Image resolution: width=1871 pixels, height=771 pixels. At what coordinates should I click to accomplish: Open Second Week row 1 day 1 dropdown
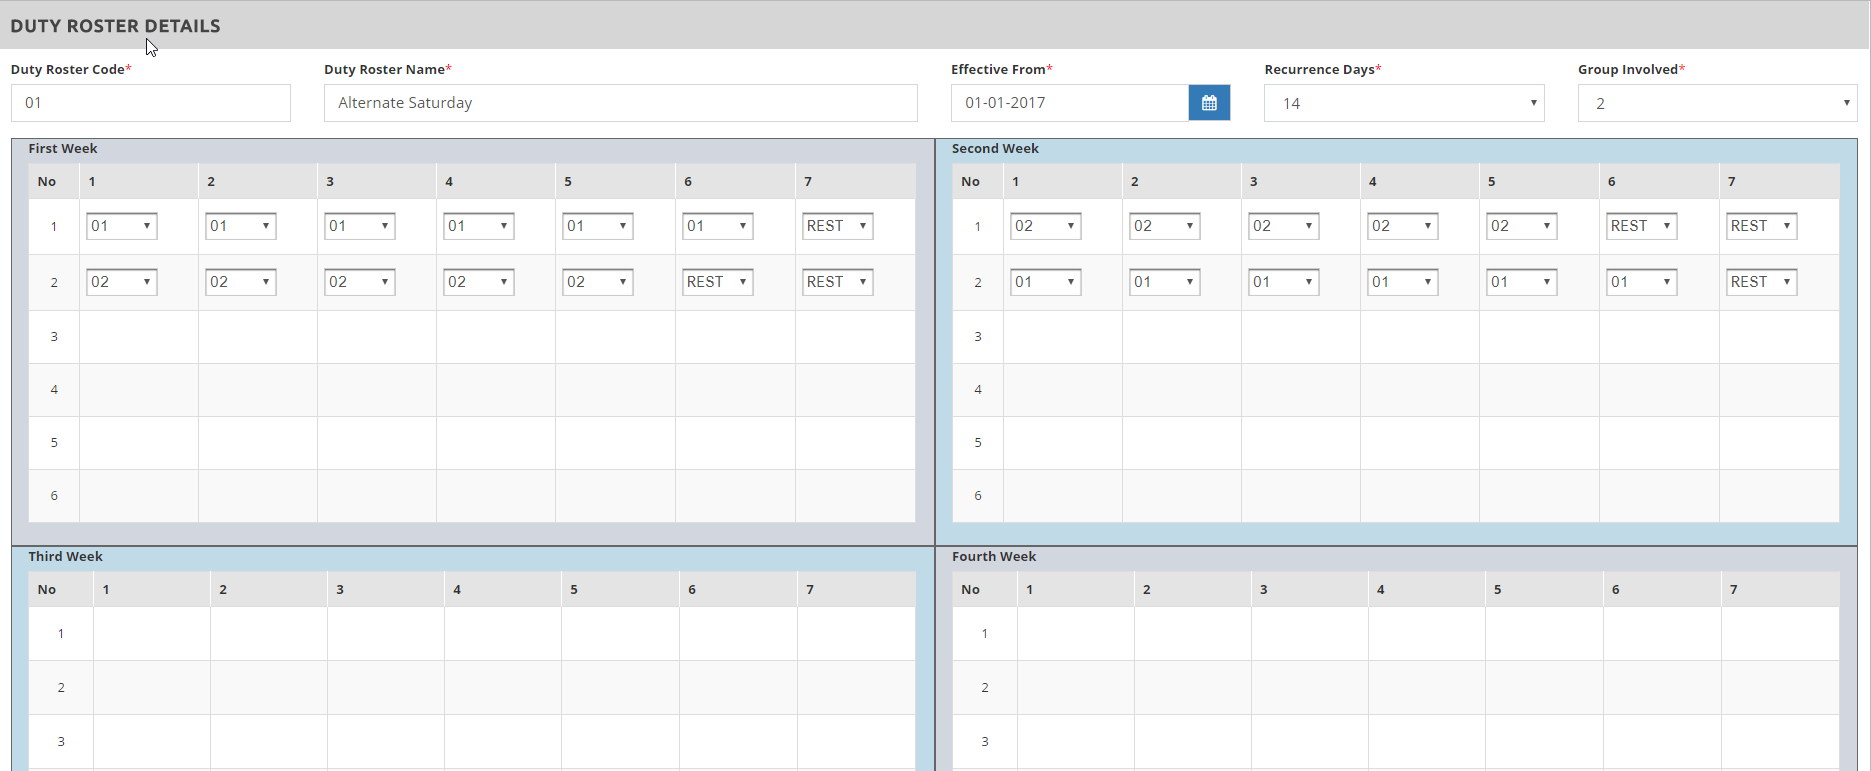1046,226
